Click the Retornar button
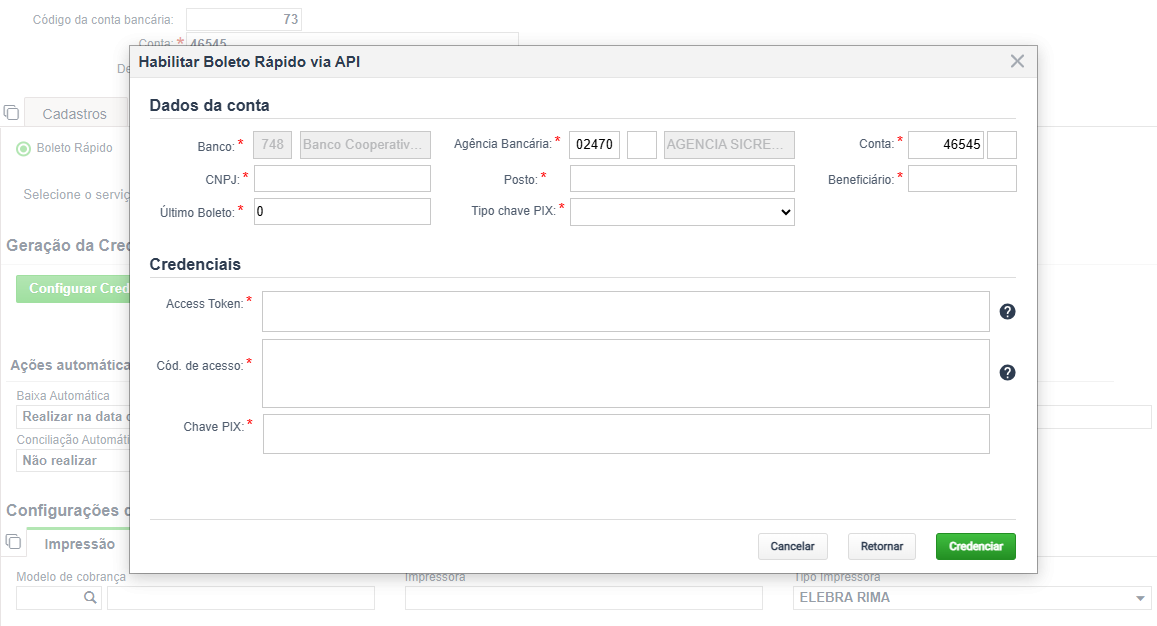This screenshot has width=1157, height=626. 882,546
